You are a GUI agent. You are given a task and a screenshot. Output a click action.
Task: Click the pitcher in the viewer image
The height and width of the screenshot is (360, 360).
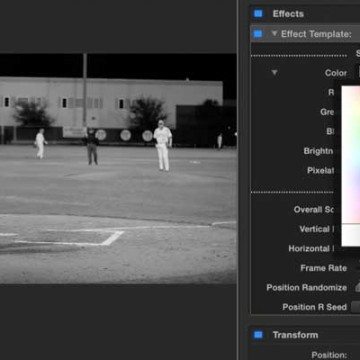pos(163,146)
